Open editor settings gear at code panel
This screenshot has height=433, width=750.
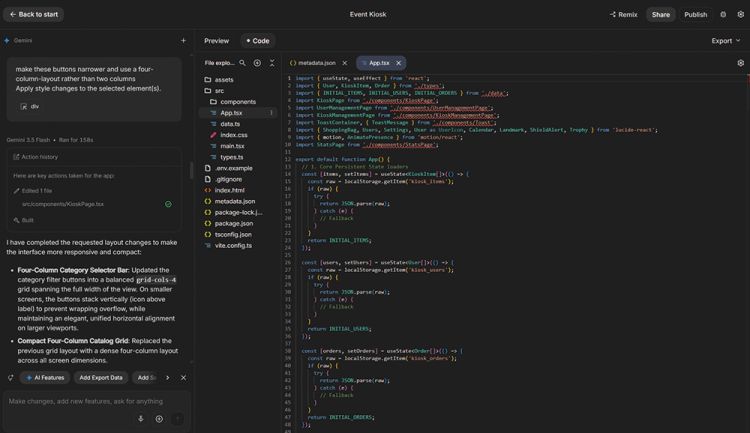coord(740,63)
